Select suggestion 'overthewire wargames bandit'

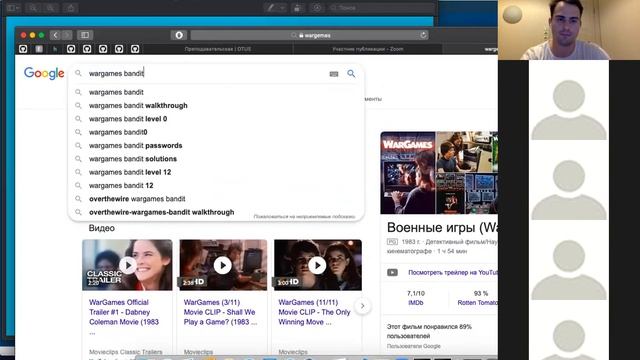tap(216, 199)
